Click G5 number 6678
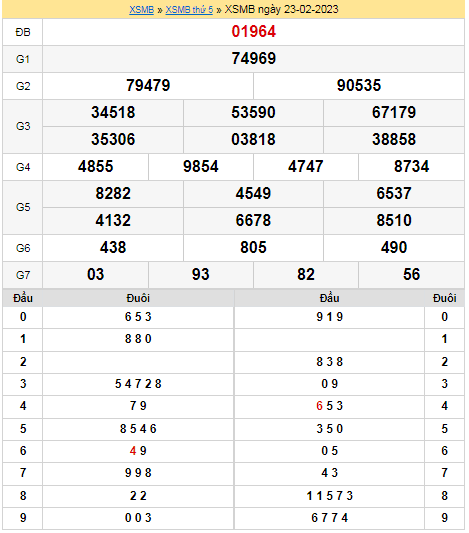Screen dimensions: 469x533 point(253,220)
